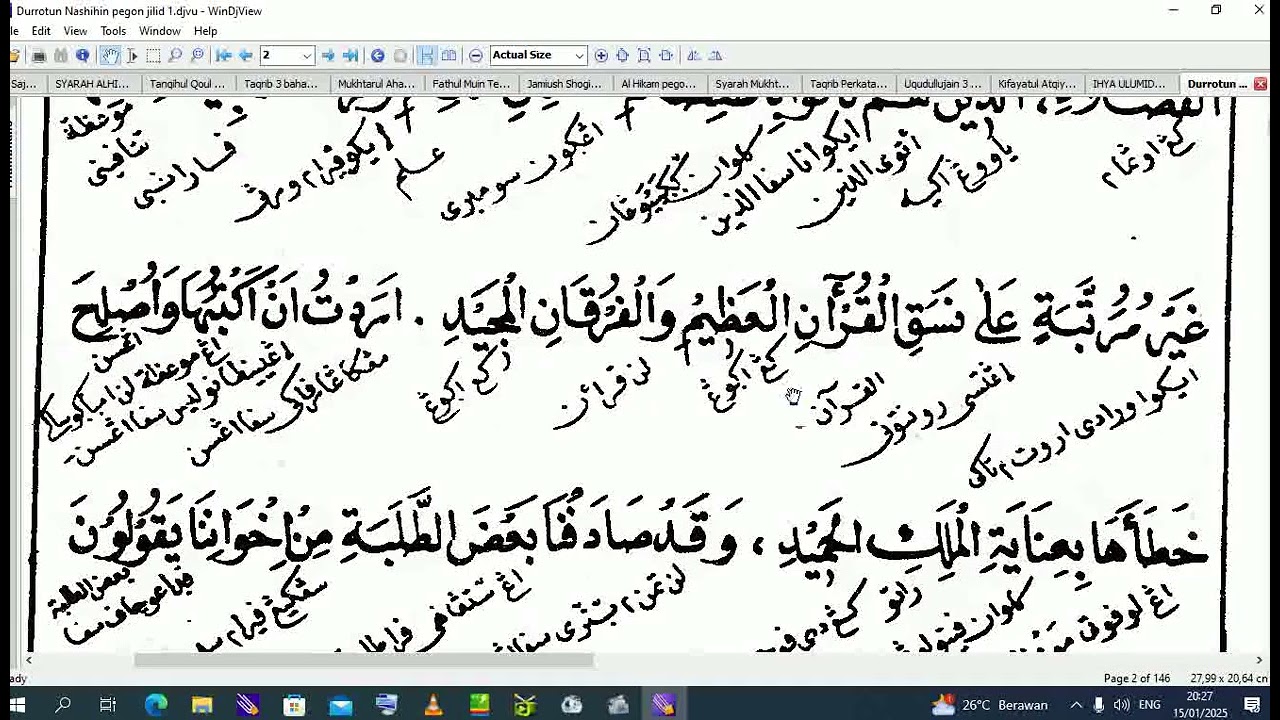Open Microsoft Store from taskbar
Image resolution: width=1280 pixels, height=720 pixels.
pyautogui.click(x=294, y=705)
